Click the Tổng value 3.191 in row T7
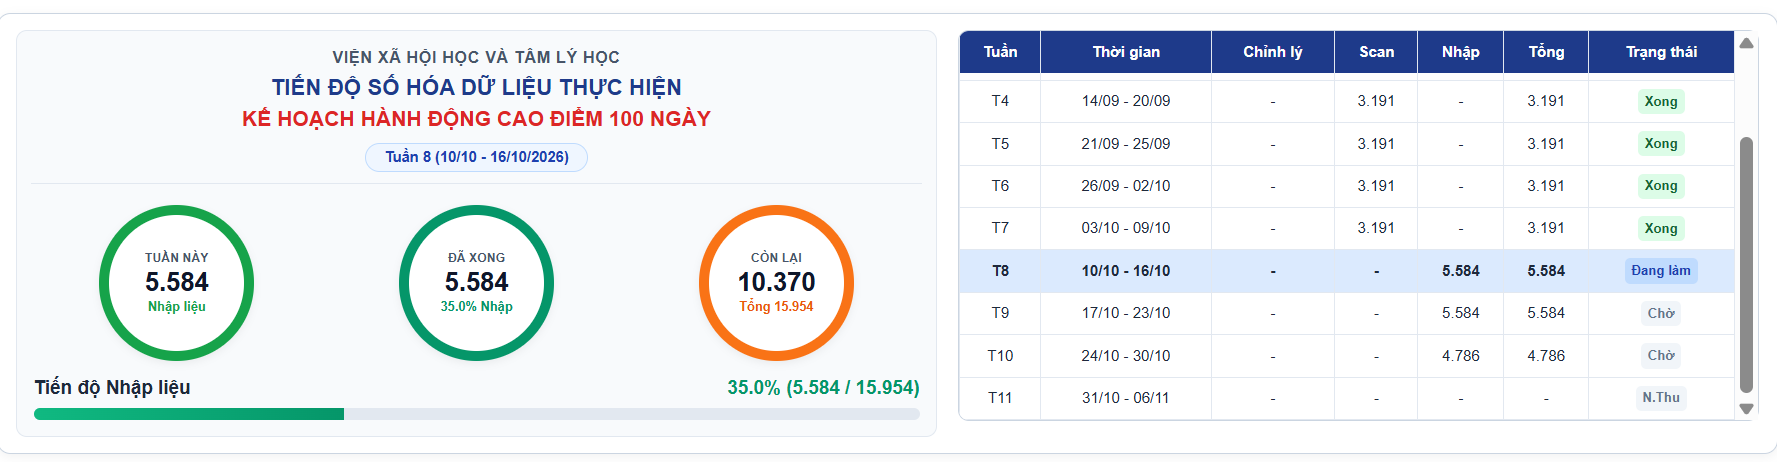Image resolution: width=1777 pixels, height=462 pixels. [1546, 228]
